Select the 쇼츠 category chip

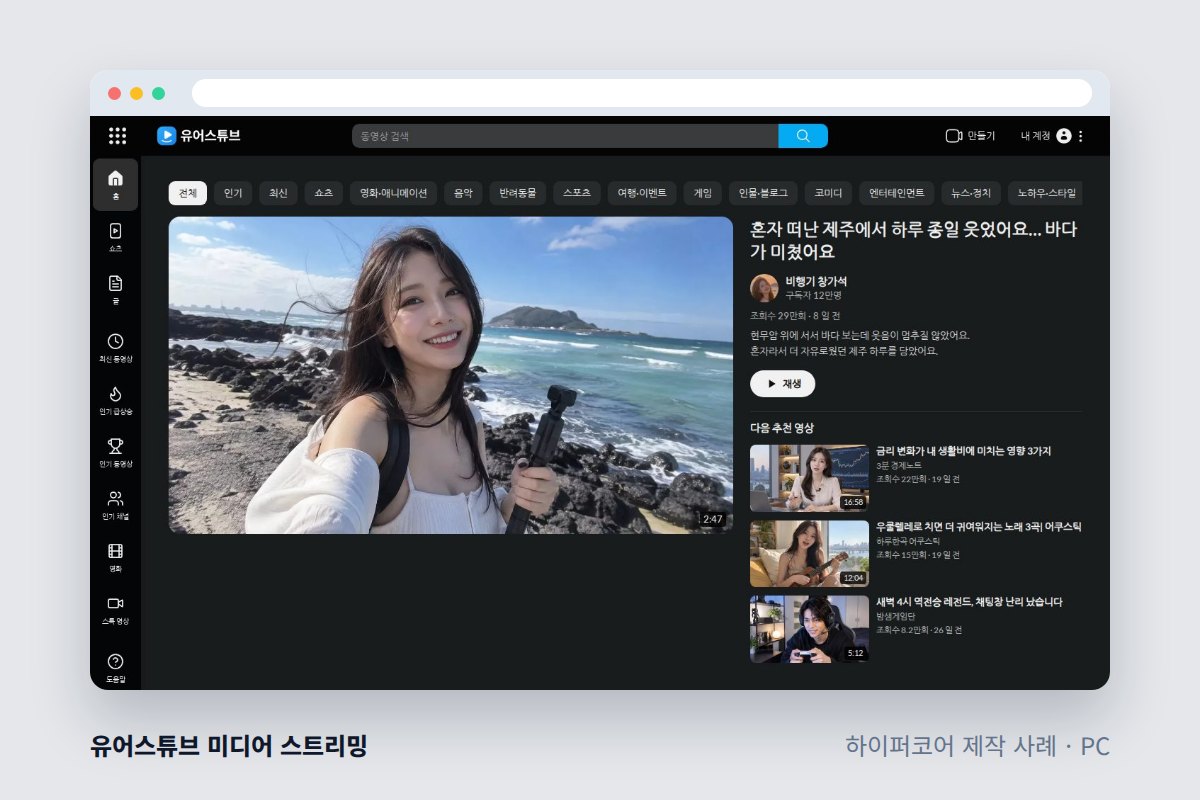[323, 193]
